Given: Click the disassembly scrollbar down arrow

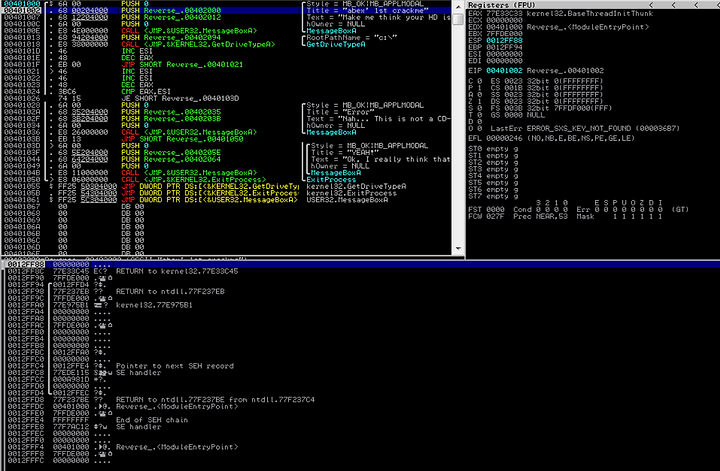Looking at the screenshot, I should point(458,248).
